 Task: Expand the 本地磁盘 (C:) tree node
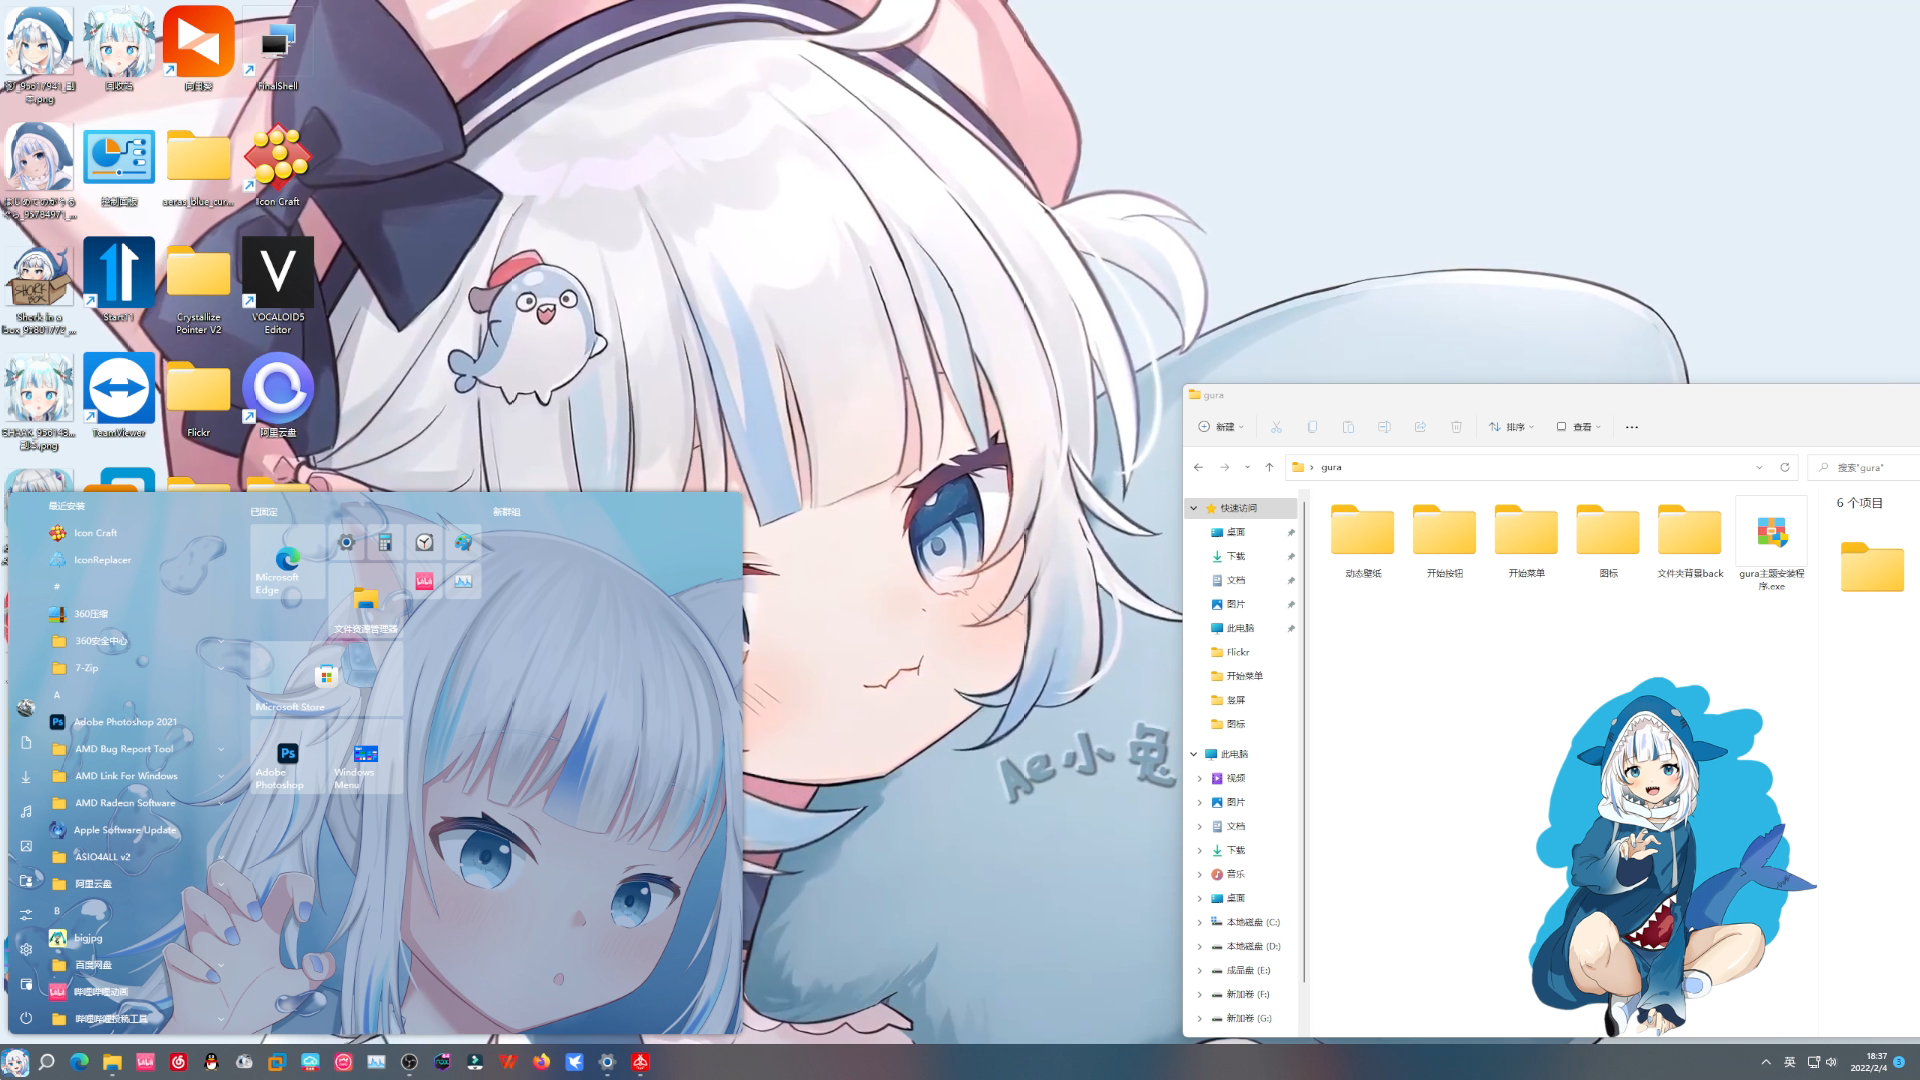click(1199, 922)
